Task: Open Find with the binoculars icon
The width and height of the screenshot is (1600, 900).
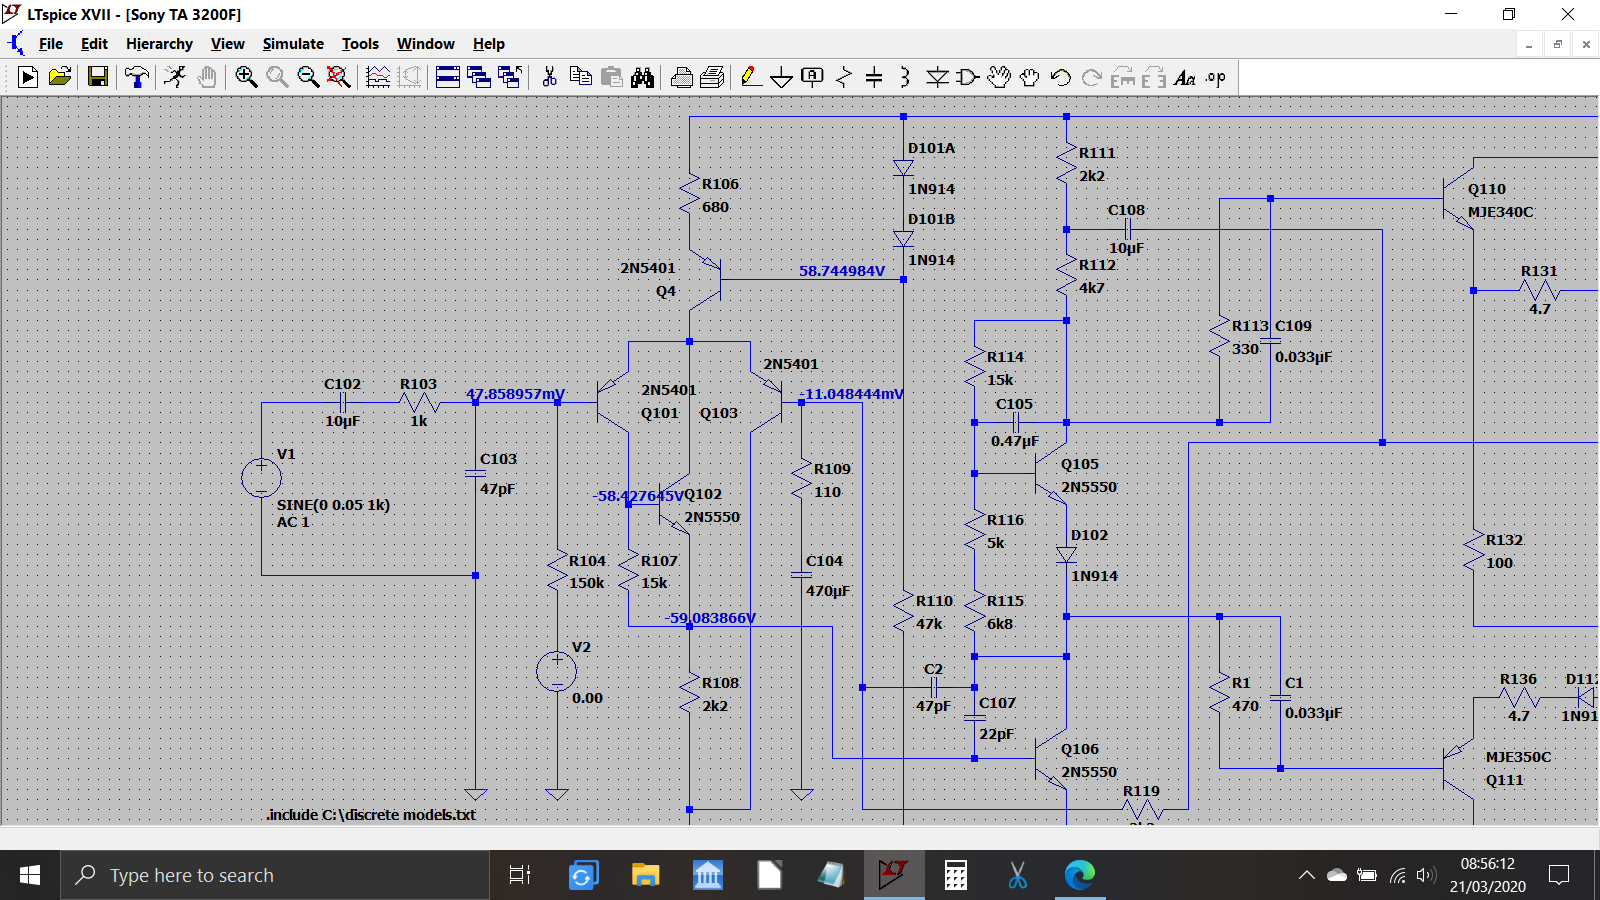Action: pos(642,77)
